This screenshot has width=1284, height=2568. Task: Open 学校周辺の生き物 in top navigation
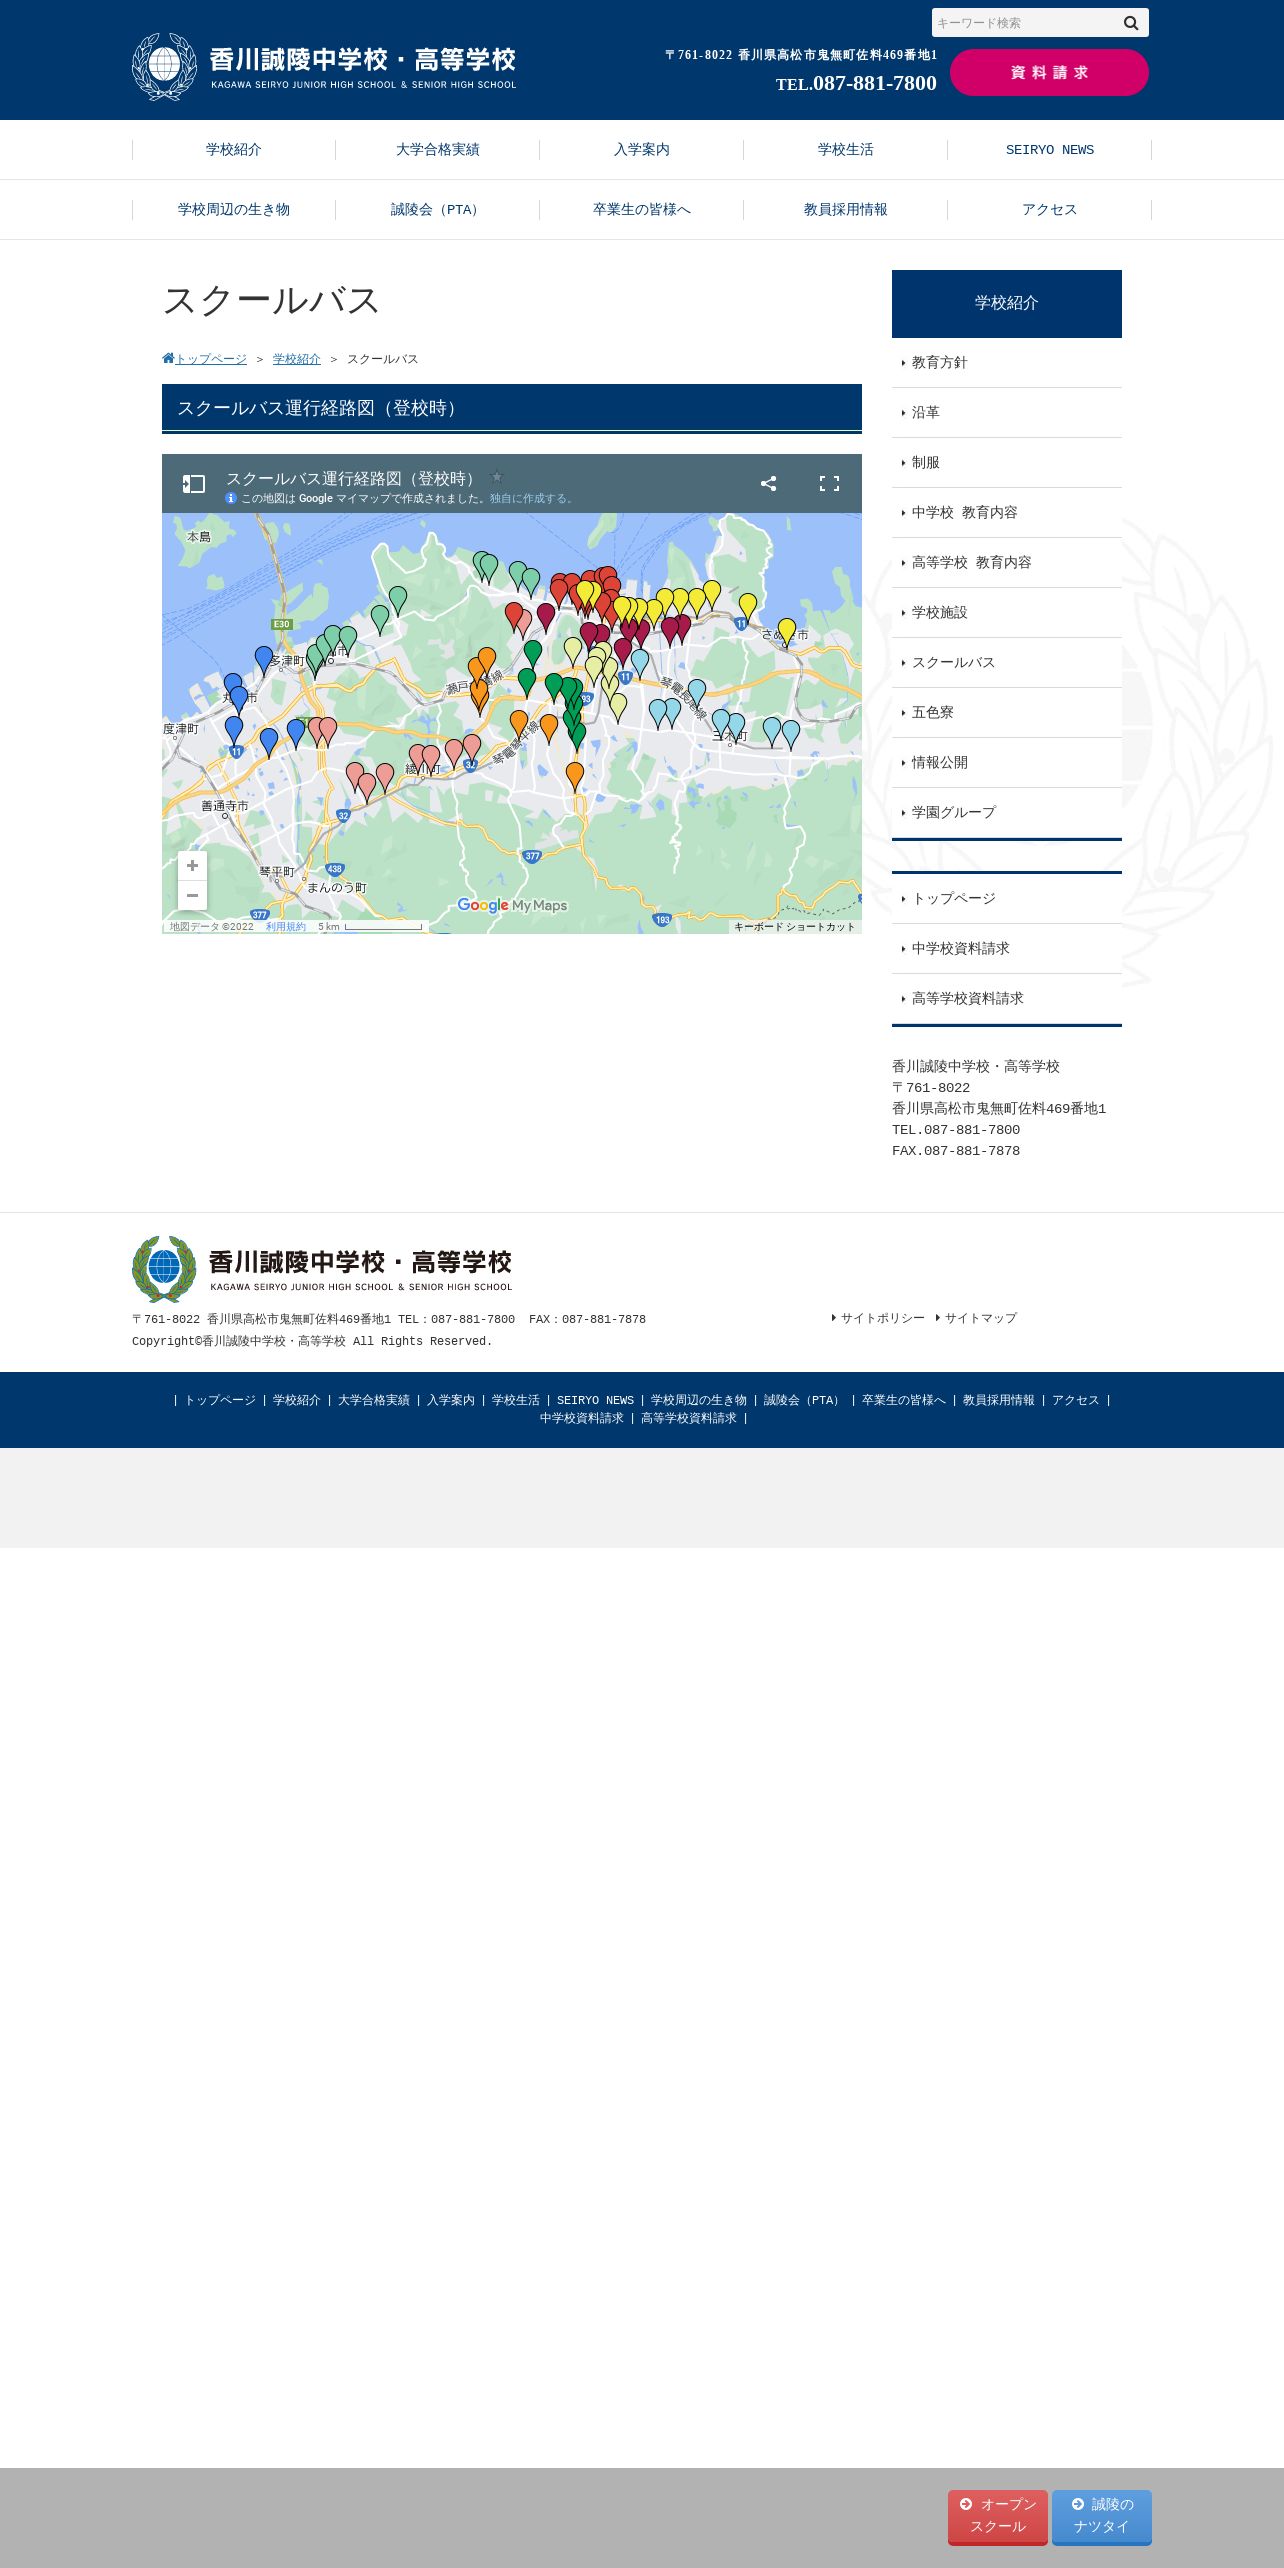coord(234,210)
